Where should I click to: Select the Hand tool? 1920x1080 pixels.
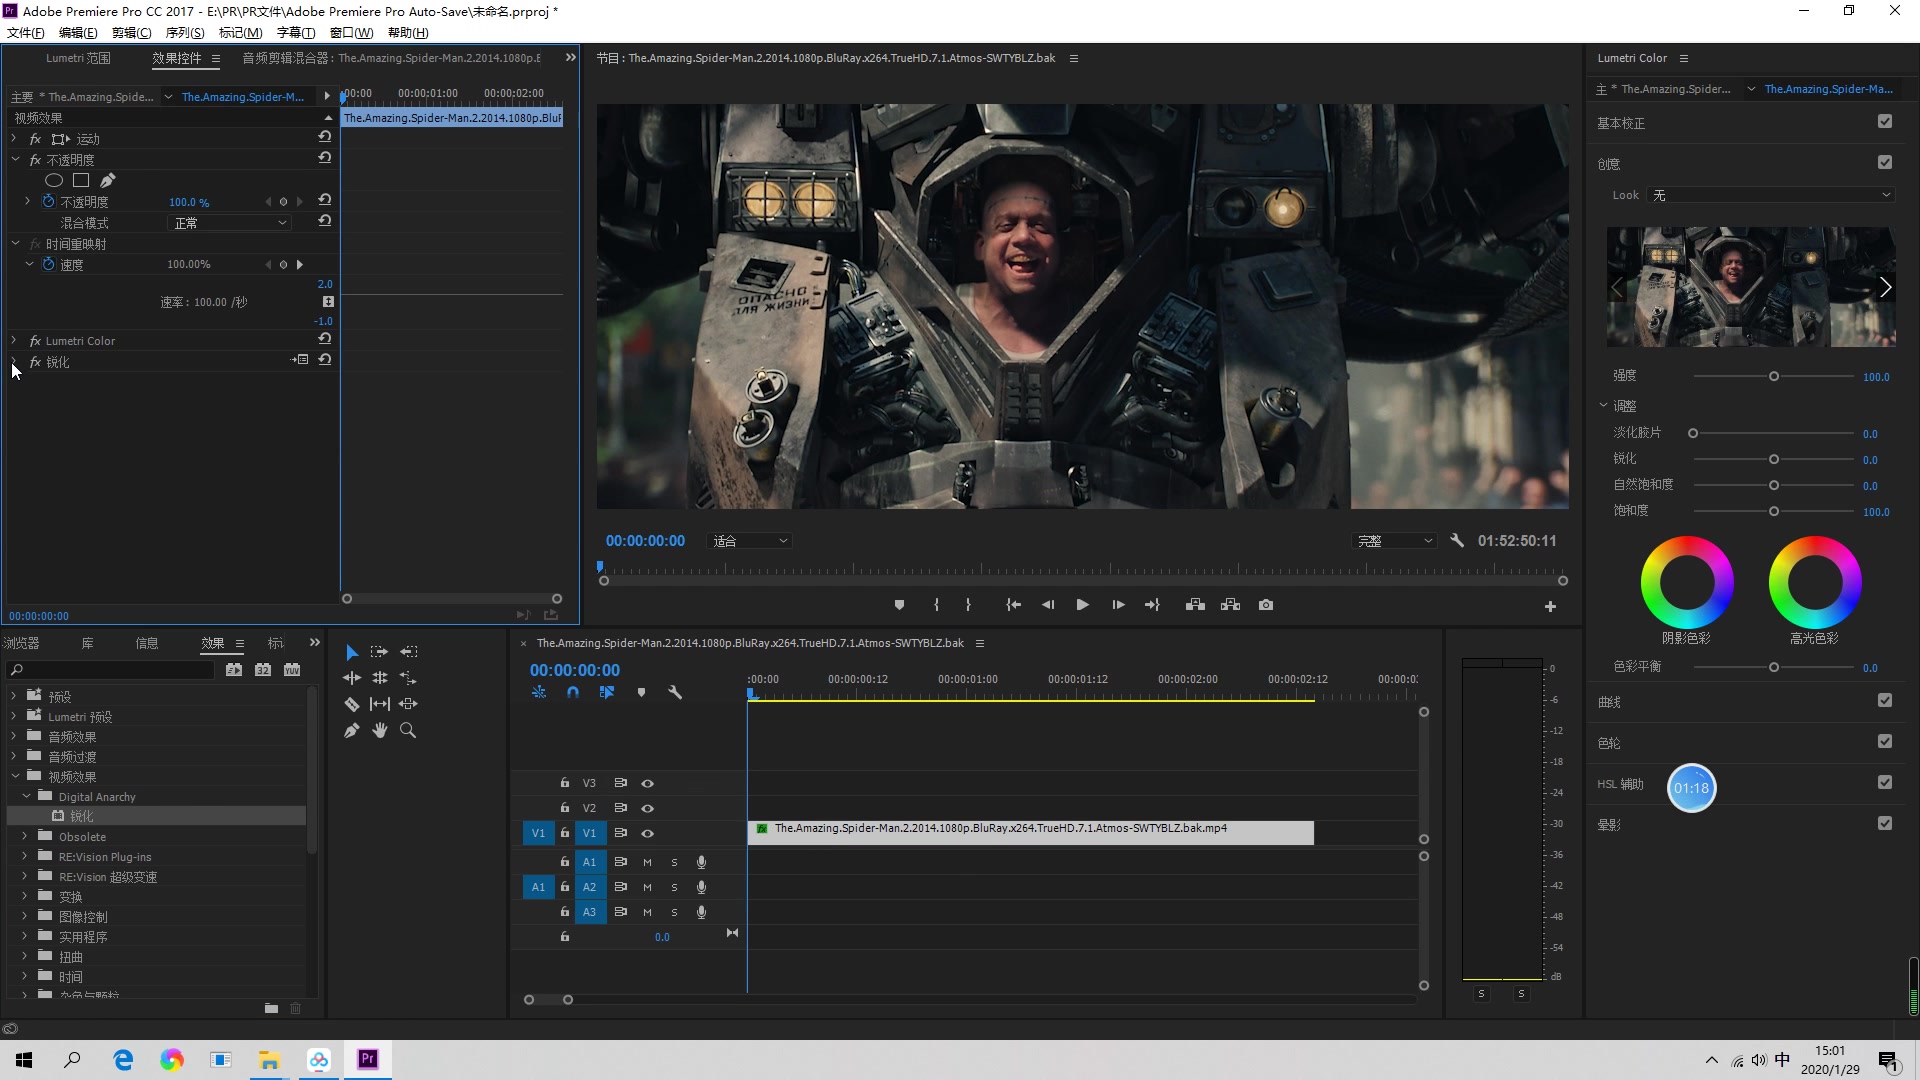coord(380,731)
